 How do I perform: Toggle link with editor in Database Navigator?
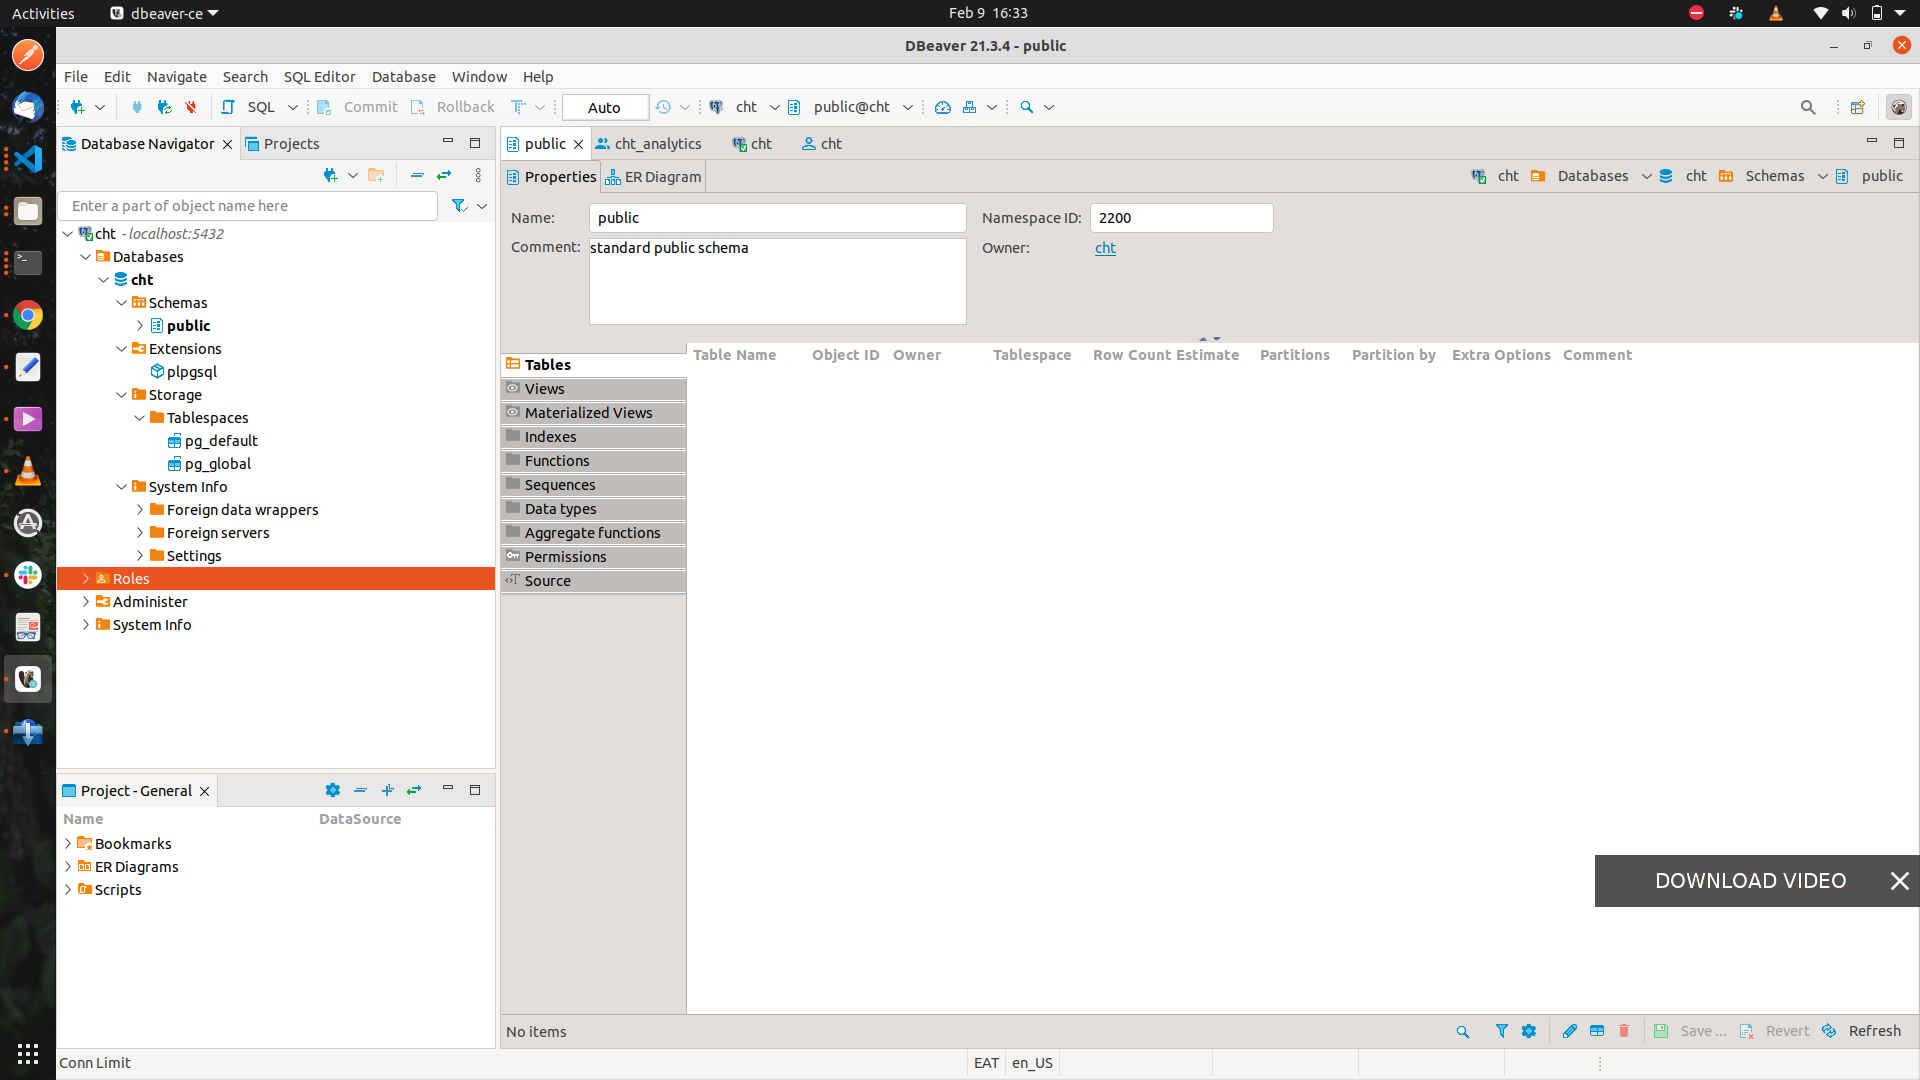(444, 175)
